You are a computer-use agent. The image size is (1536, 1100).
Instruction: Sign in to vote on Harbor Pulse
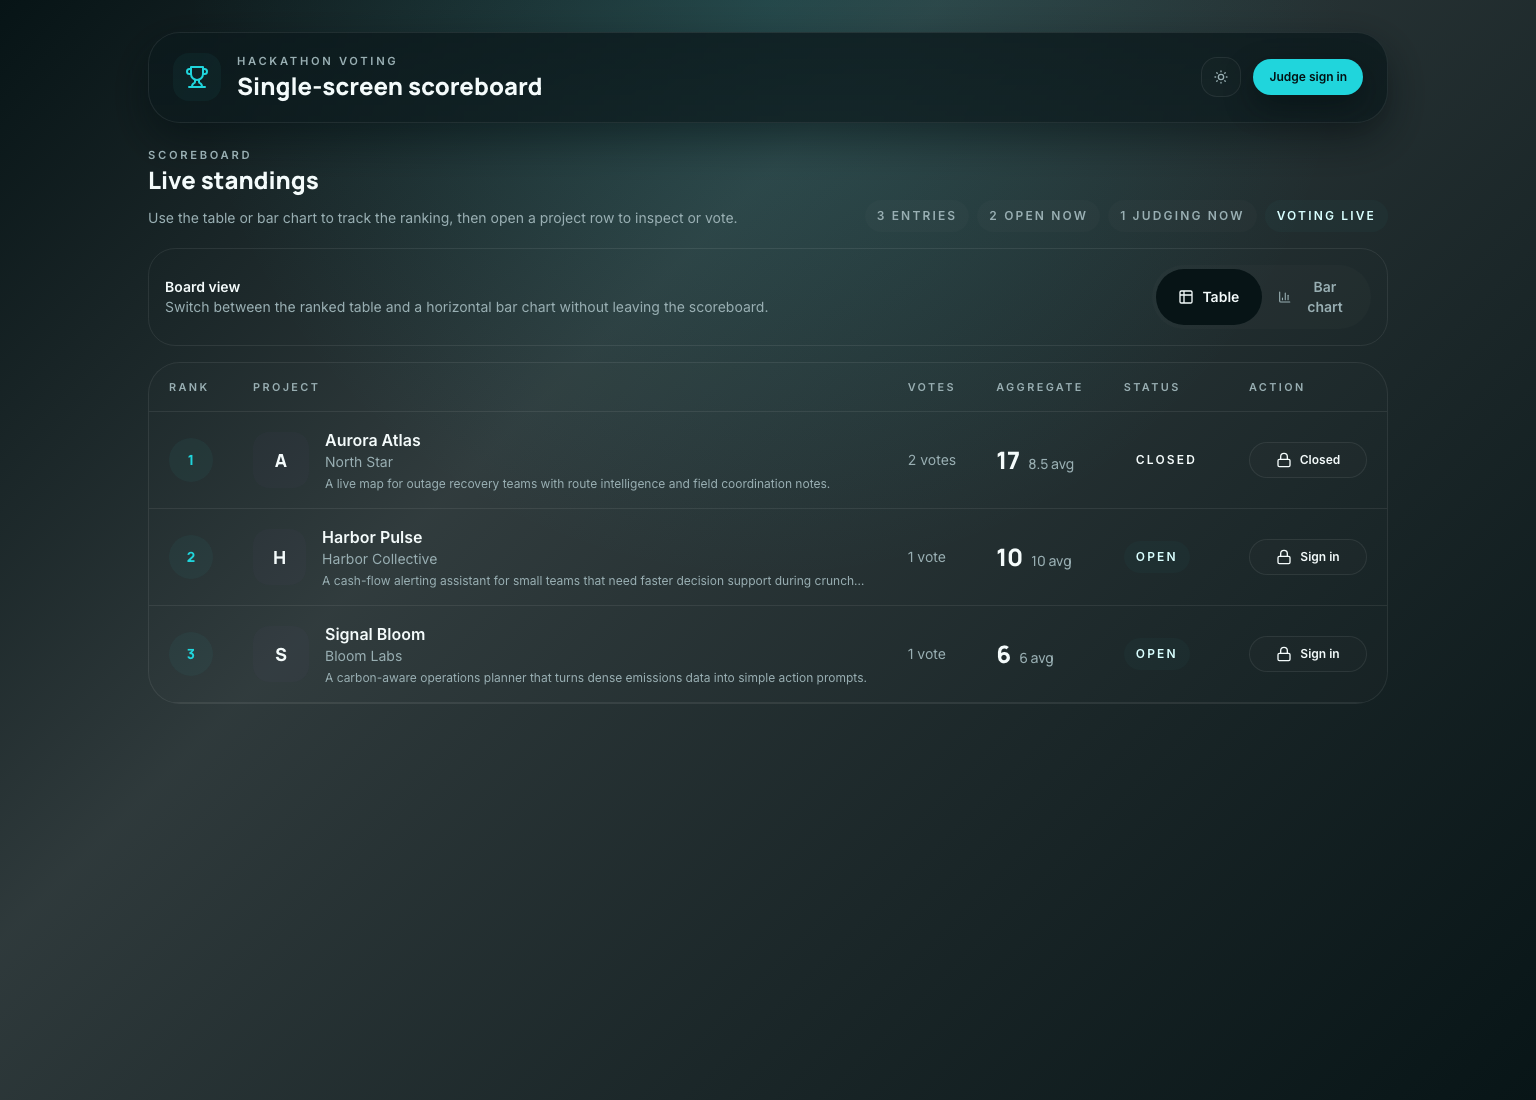click(x=1308, y=557)
